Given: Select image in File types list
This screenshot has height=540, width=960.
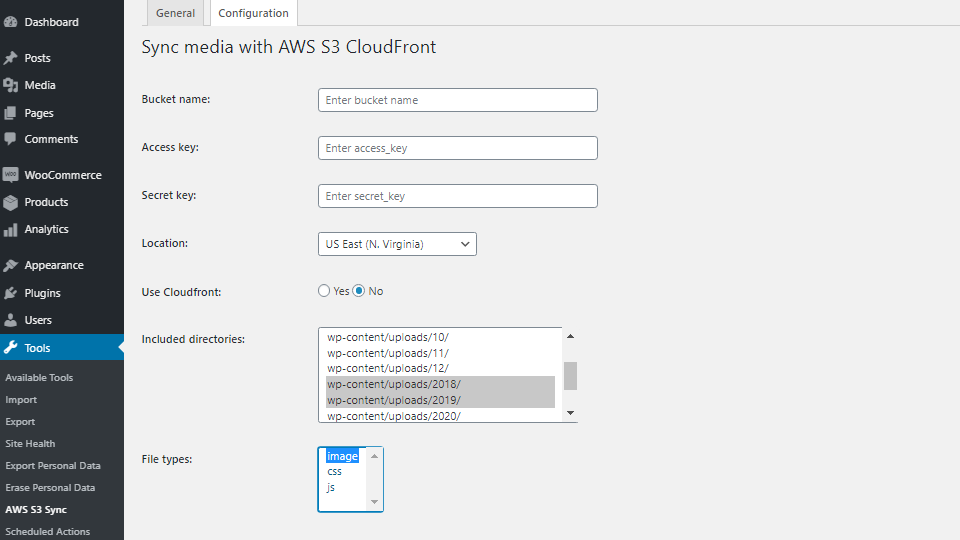Looking at the screenshot, I should [342, 456].
